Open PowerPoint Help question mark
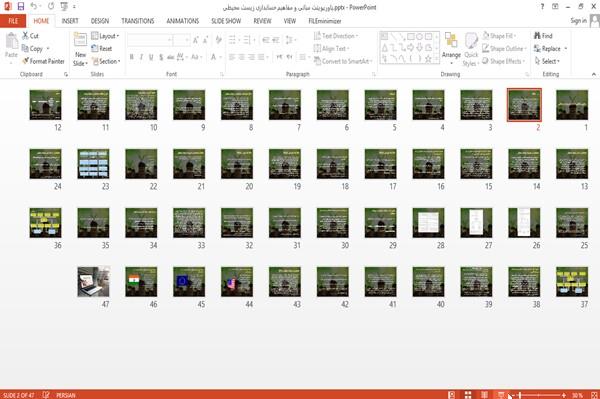600x399 pixels. click(x=542, y=7)
